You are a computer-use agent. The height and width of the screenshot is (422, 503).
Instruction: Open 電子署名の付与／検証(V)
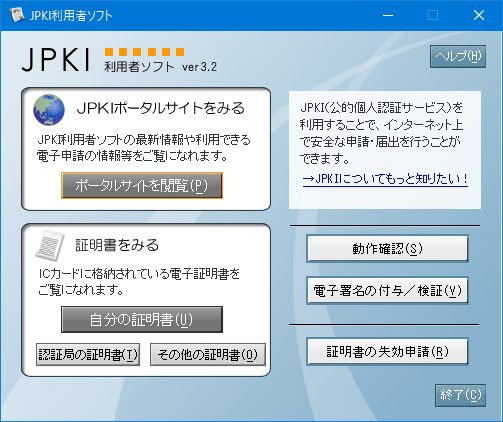tap(387, 290)
